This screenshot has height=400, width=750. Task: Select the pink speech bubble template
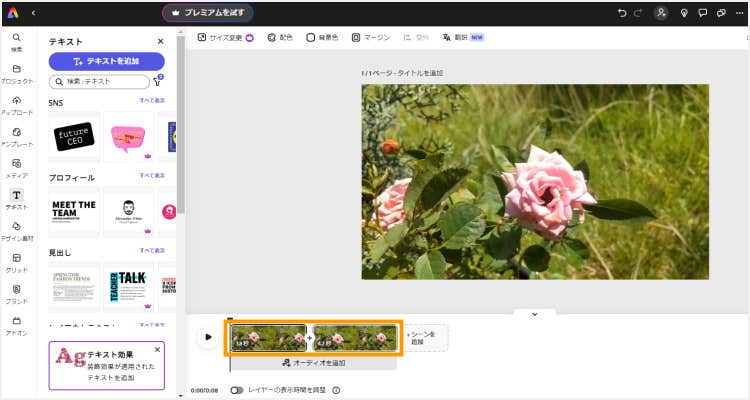coord(128,137)
